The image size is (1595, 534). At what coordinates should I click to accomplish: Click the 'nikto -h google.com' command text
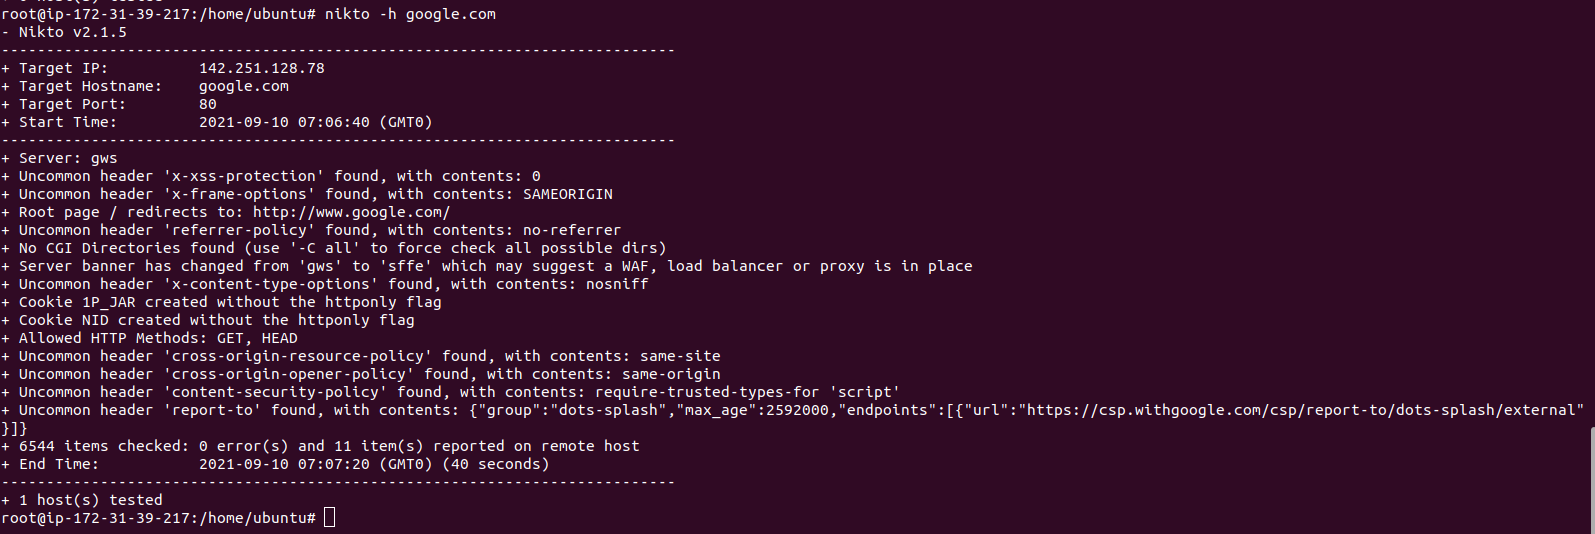[x=410, y=14]
